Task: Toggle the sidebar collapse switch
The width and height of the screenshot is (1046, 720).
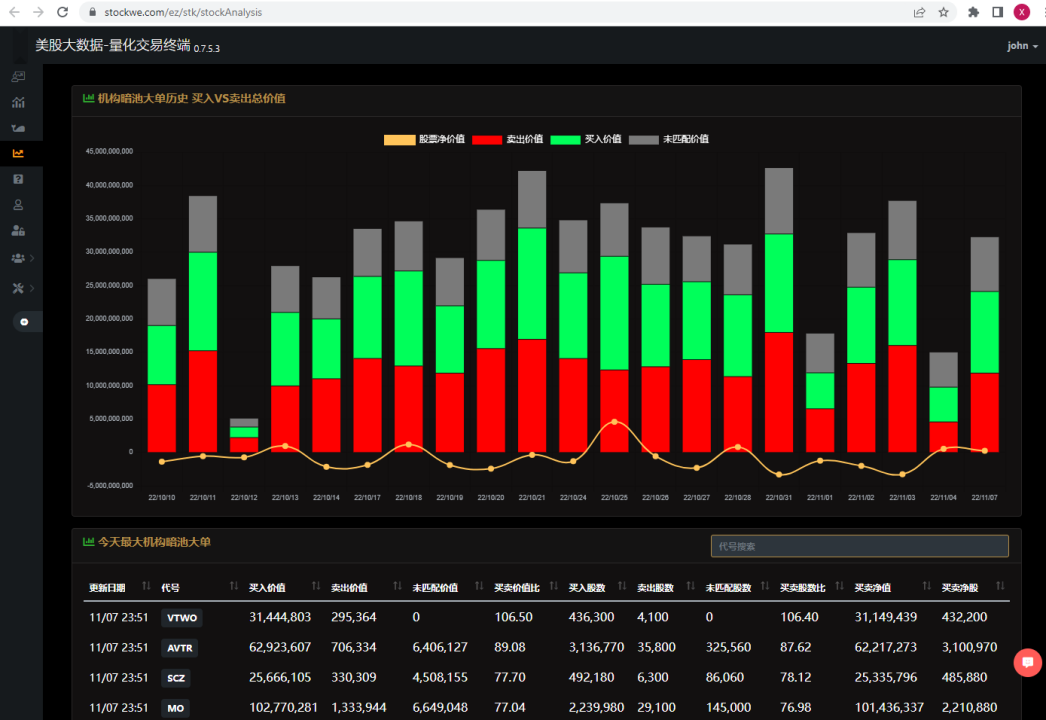Action: [x=25, y=322]
